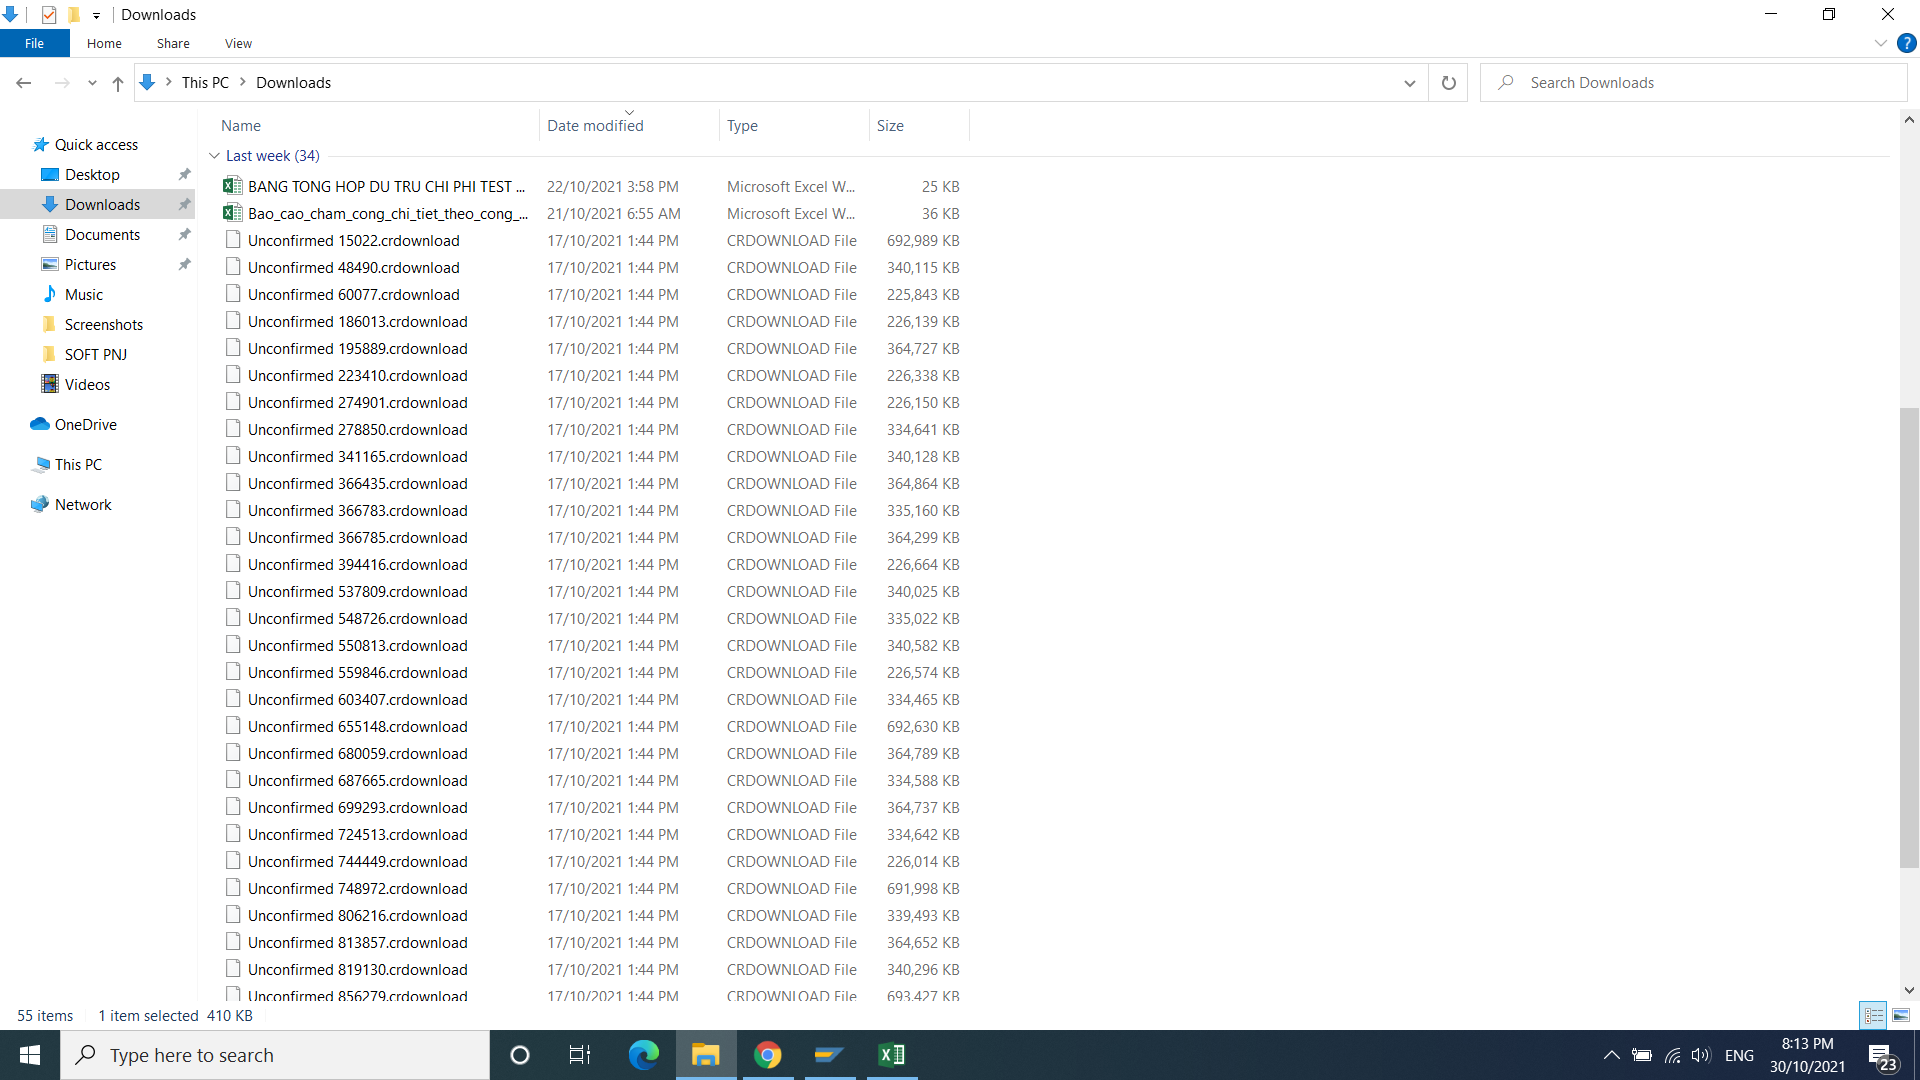Open Google Chrome from the taskbar
This screenshot has width=1920, height=1080.
pos(767,1055)
